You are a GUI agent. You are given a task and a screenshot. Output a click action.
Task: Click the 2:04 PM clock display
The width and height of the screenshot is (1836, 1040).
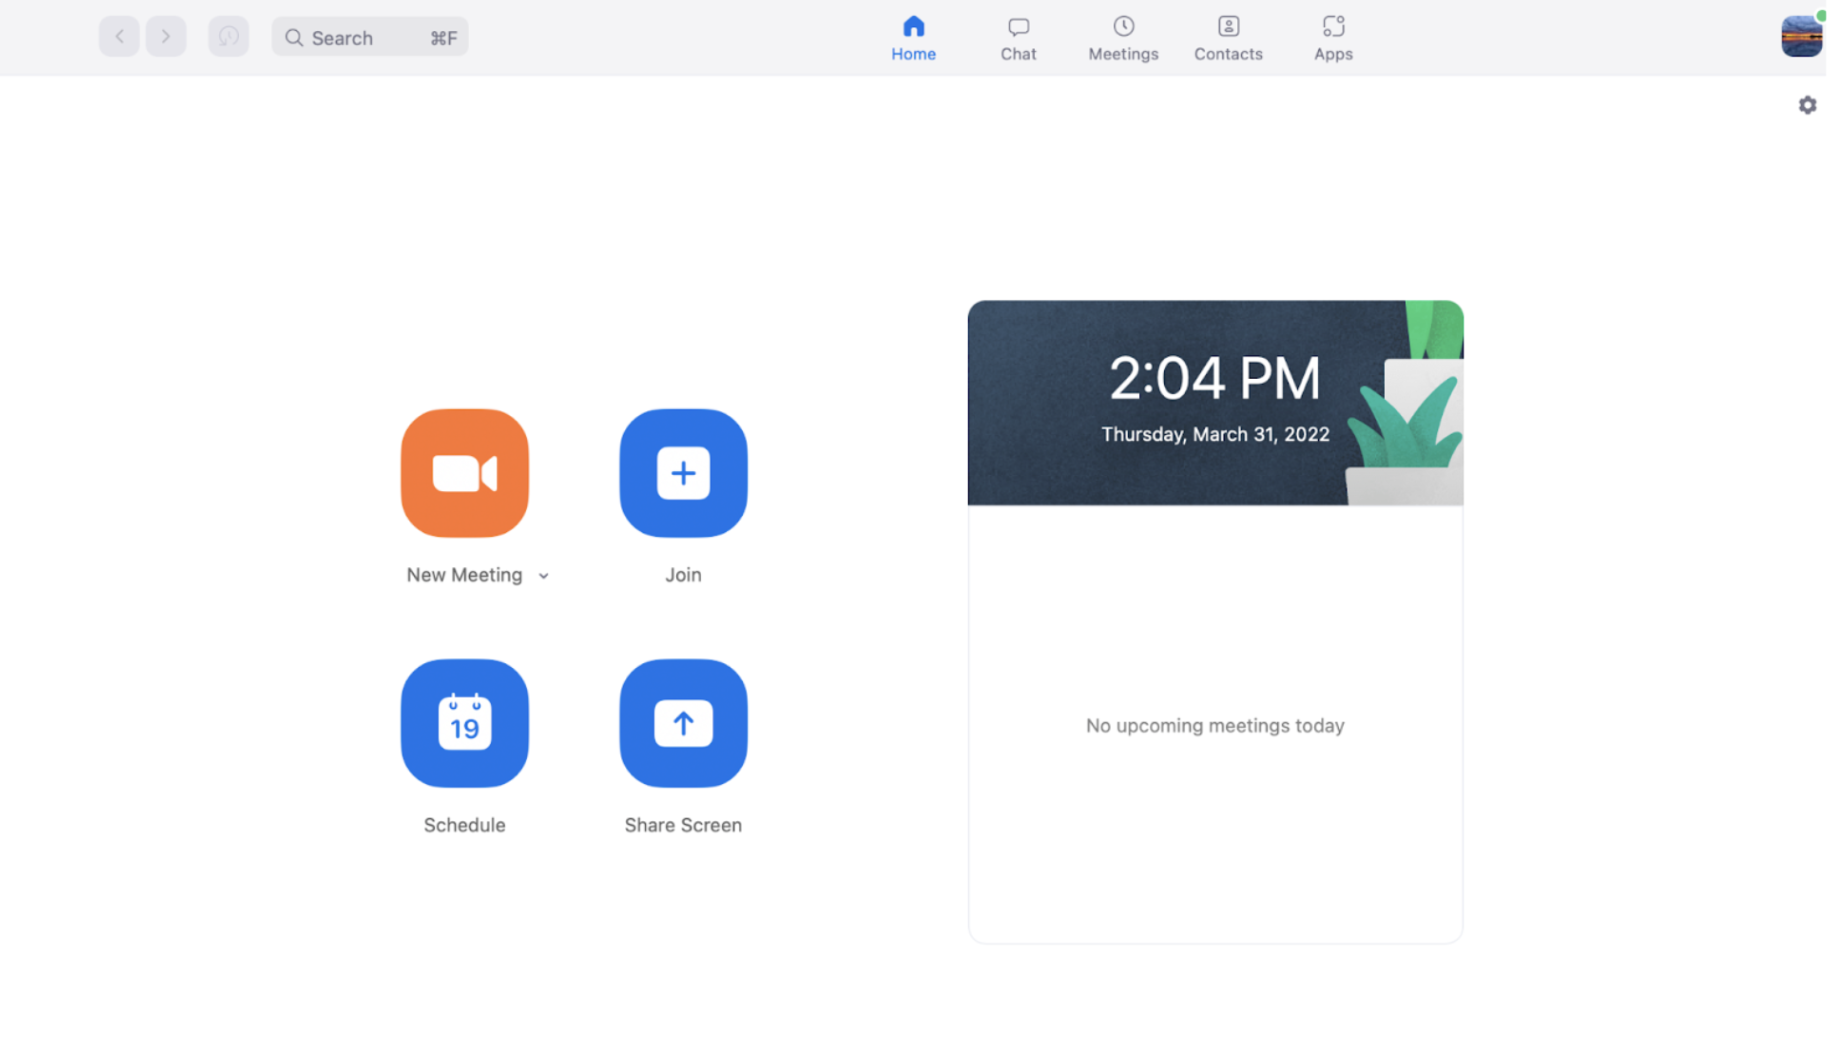tap(1215, 378)
